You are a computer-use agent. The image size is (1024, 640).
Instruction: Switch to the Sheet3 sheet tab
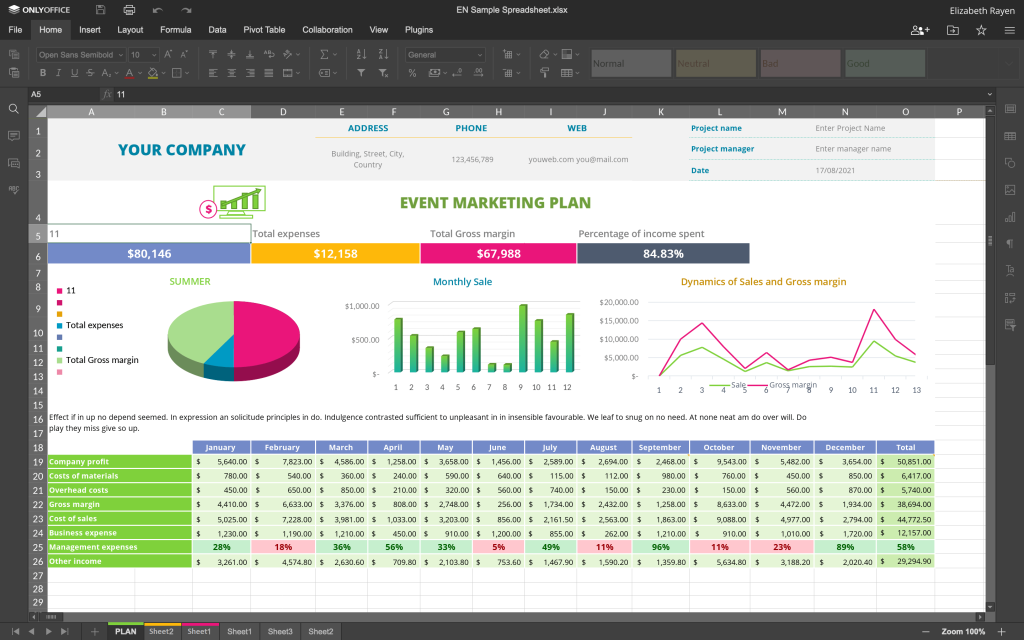pos(280,631)
